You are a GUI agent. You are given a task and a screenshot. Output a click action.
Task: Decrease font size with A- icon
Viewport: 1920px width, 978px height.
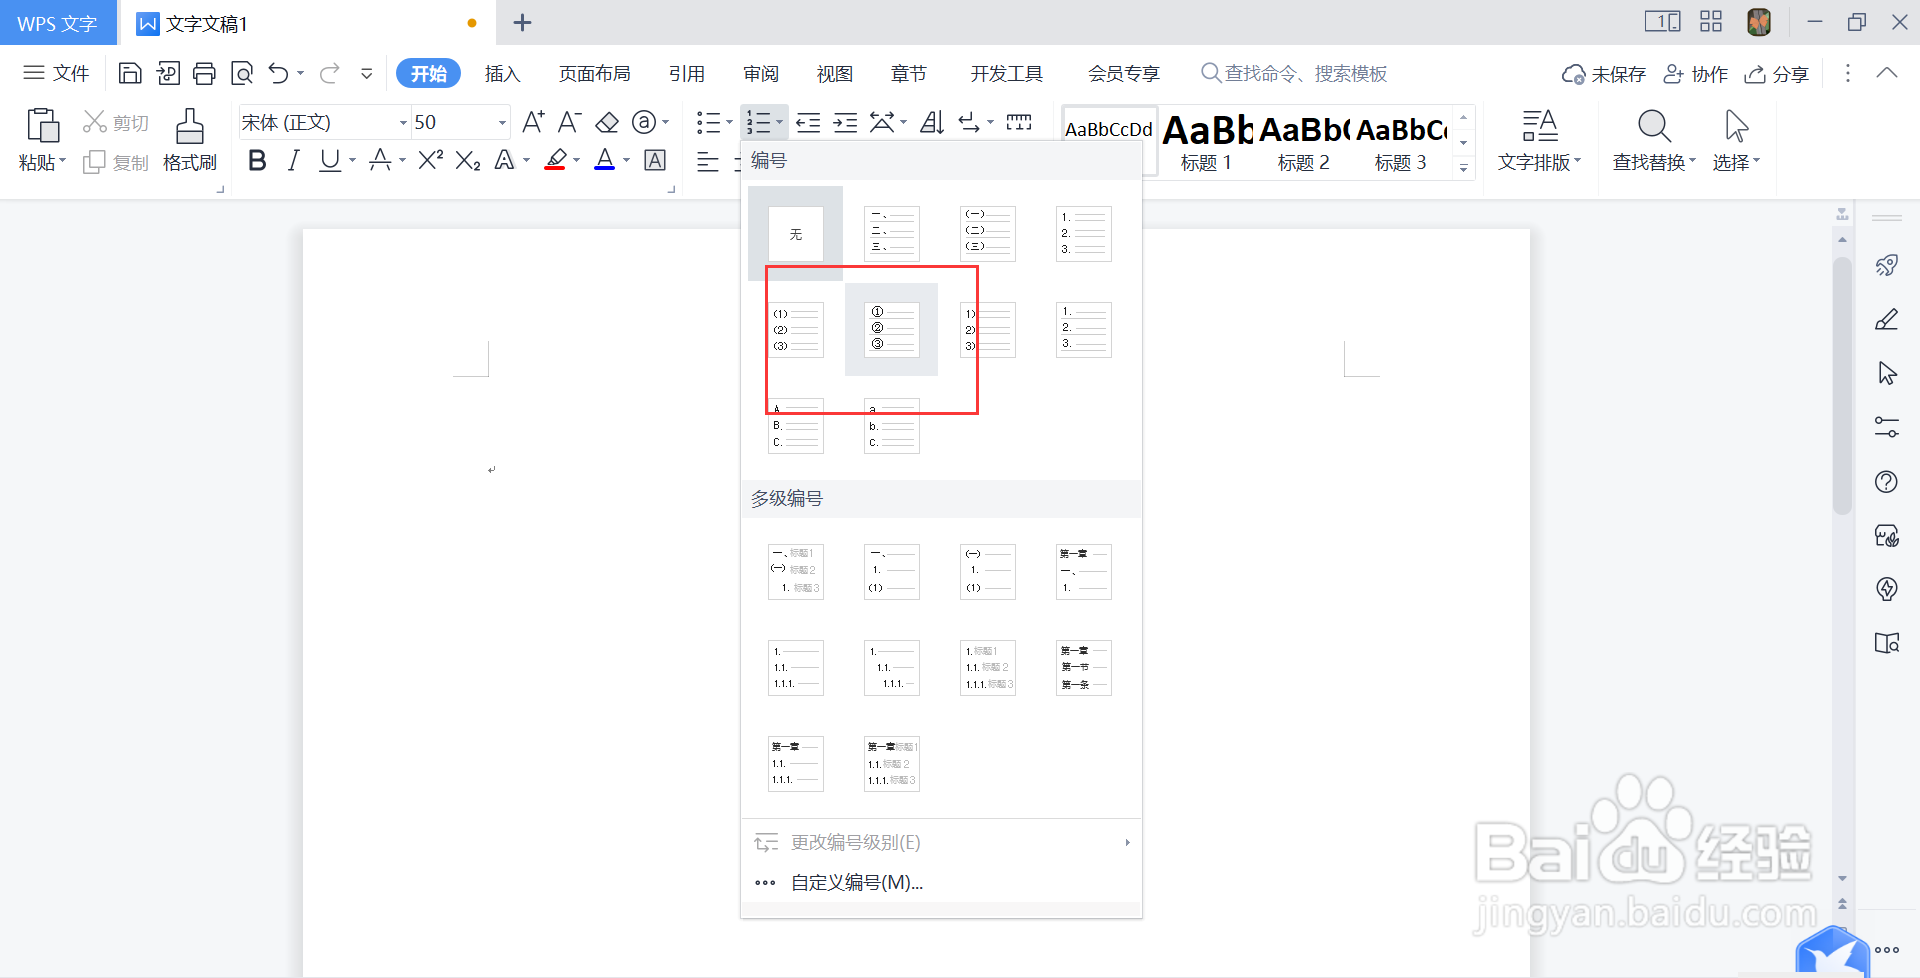coord(569,122)
